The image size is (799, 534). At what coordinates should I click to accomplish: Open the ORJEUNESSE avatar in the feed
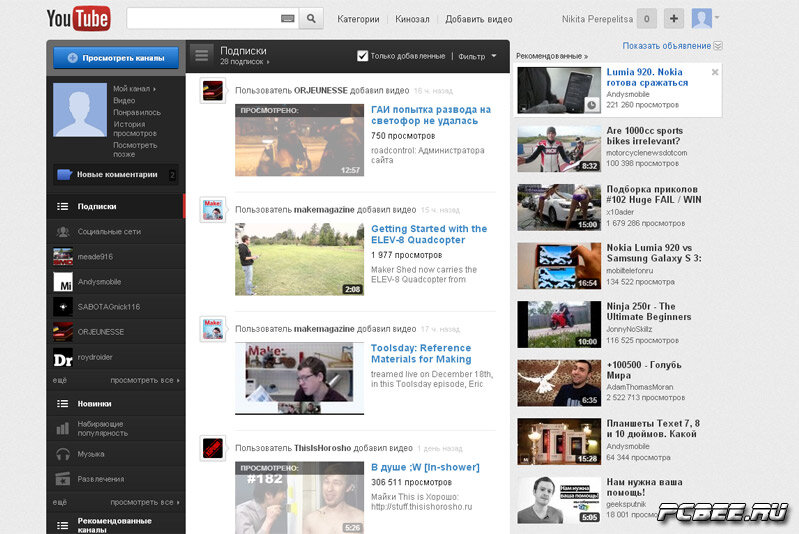coord(212,90)
